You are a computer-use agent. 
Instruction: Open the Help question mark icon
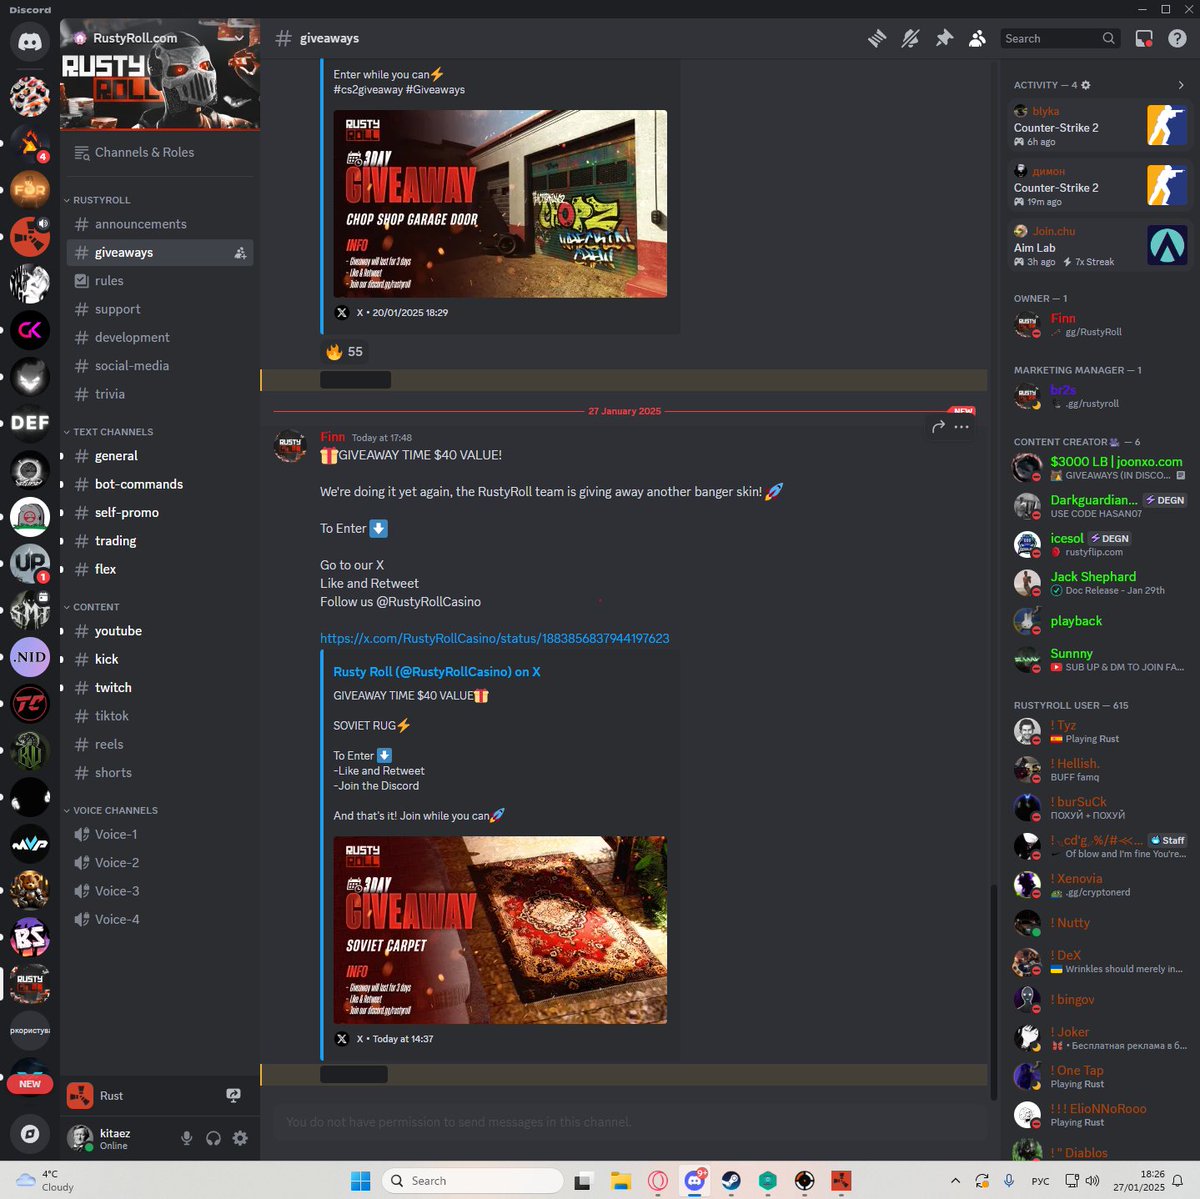1177,38
